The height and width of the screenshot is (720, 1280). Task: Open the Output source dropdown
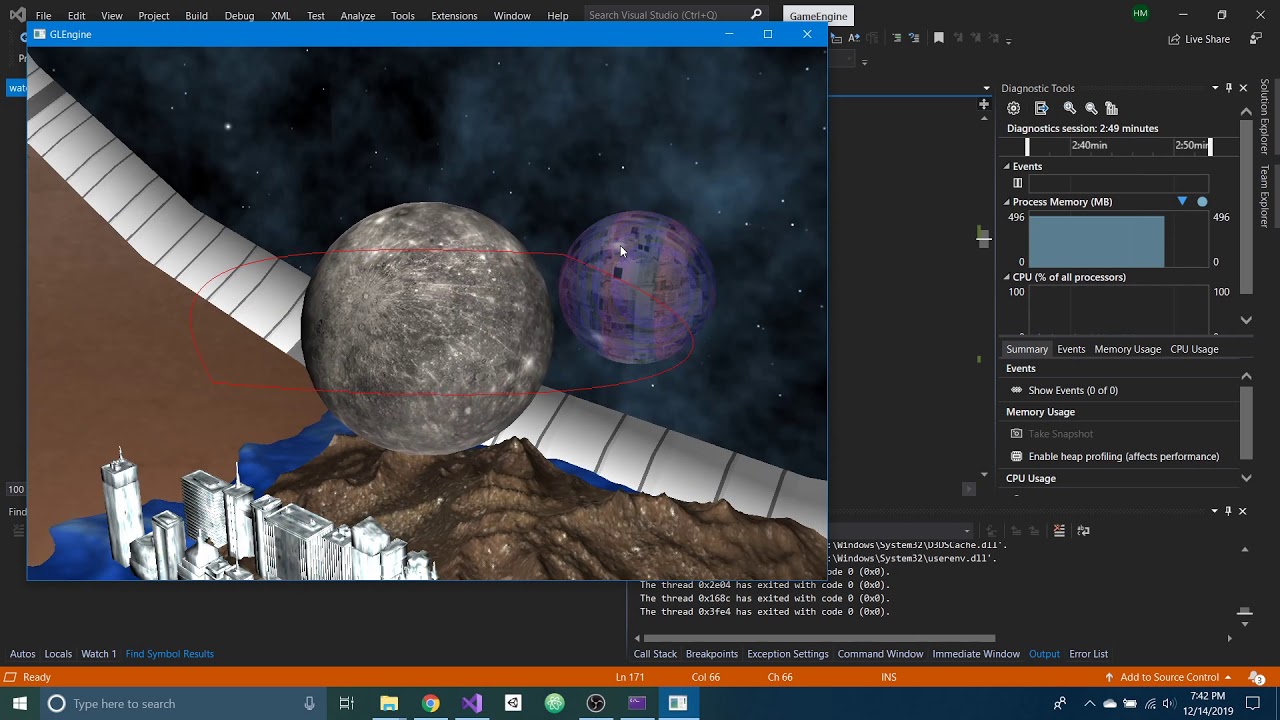pos(967,531)
